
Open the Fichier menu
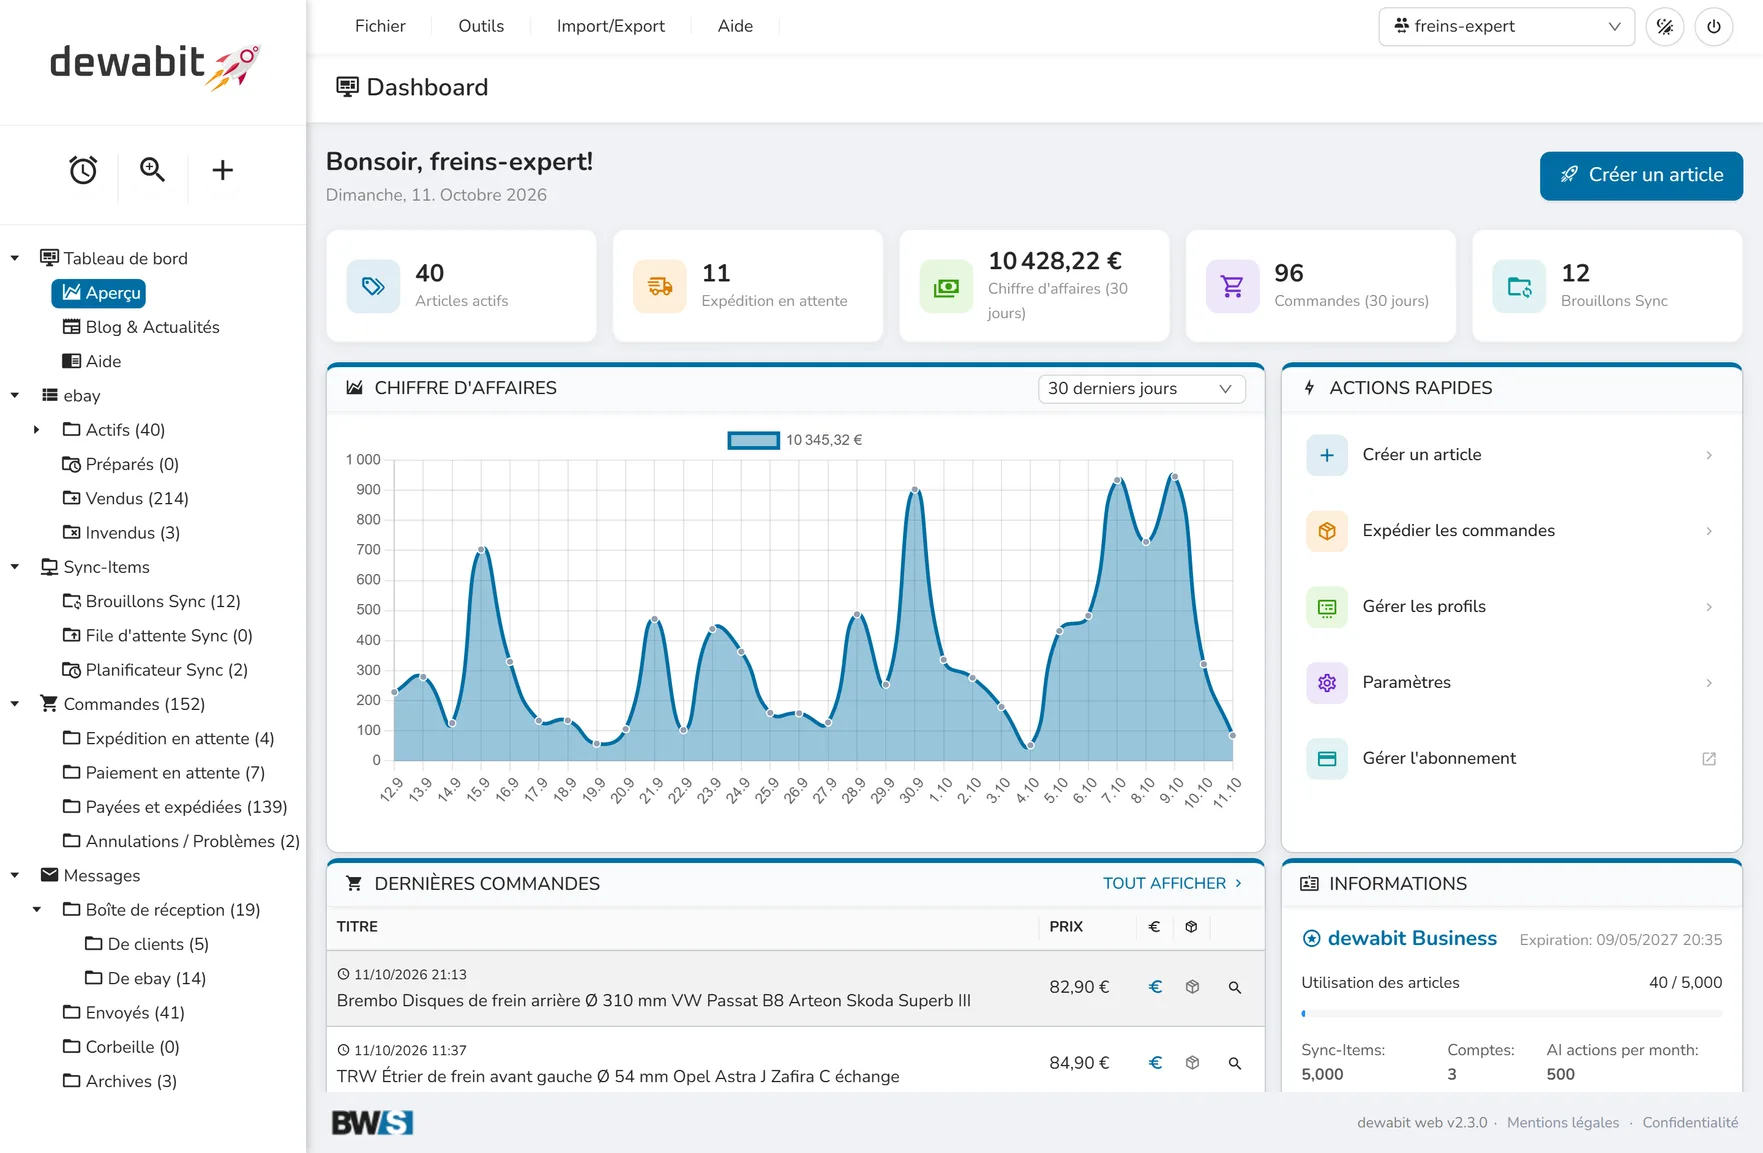[380, 26]
